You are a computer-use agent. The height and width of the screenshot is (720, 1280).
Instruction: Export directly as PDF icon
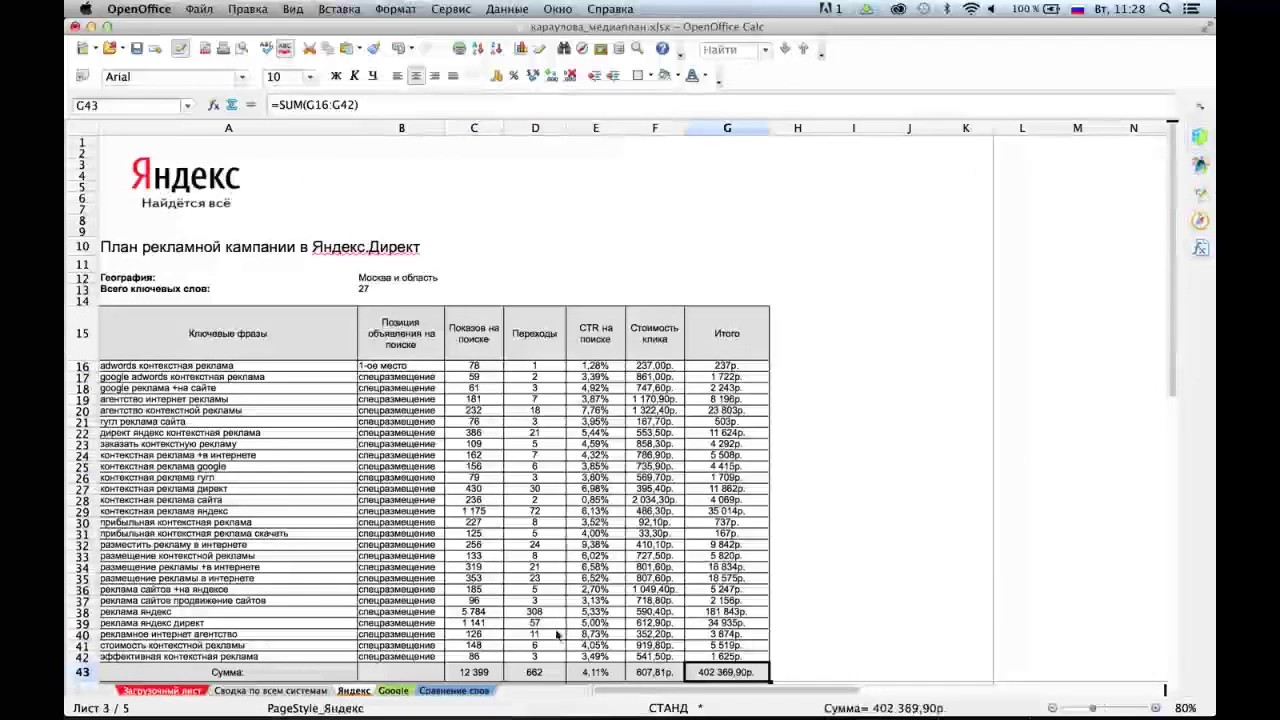coord(205,48)
